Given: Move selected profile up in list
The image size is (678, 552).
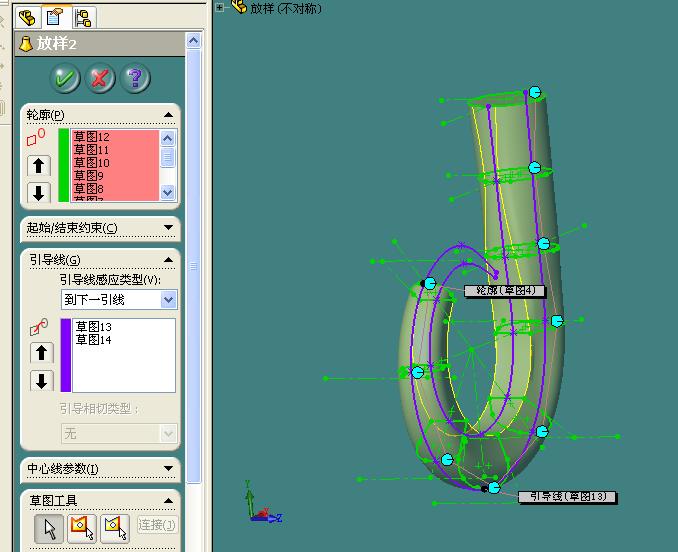Looking at the screenshot, I should [38, 165].
